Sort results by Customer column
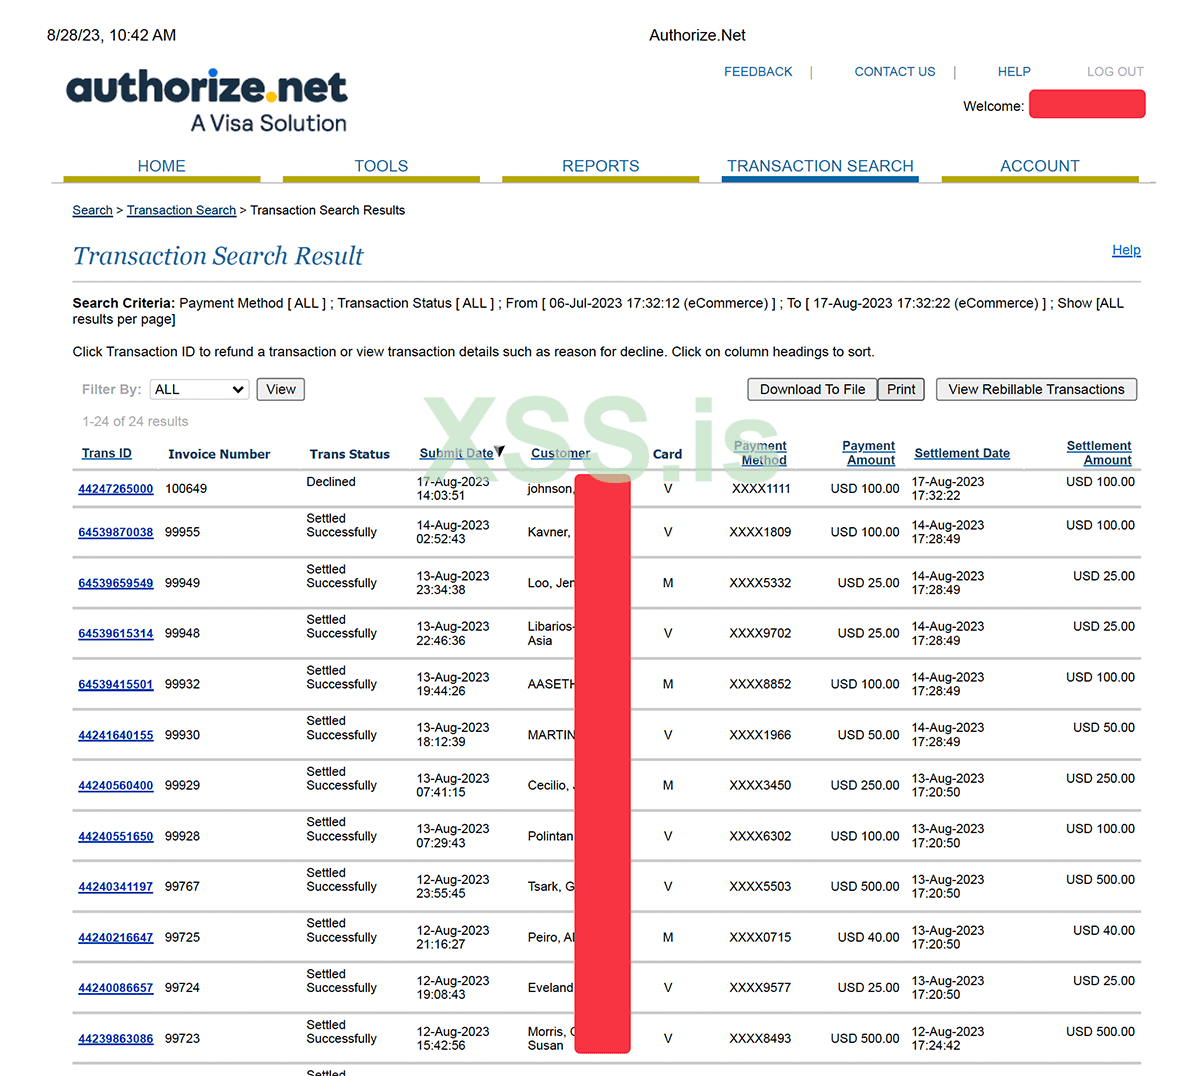 560,453
